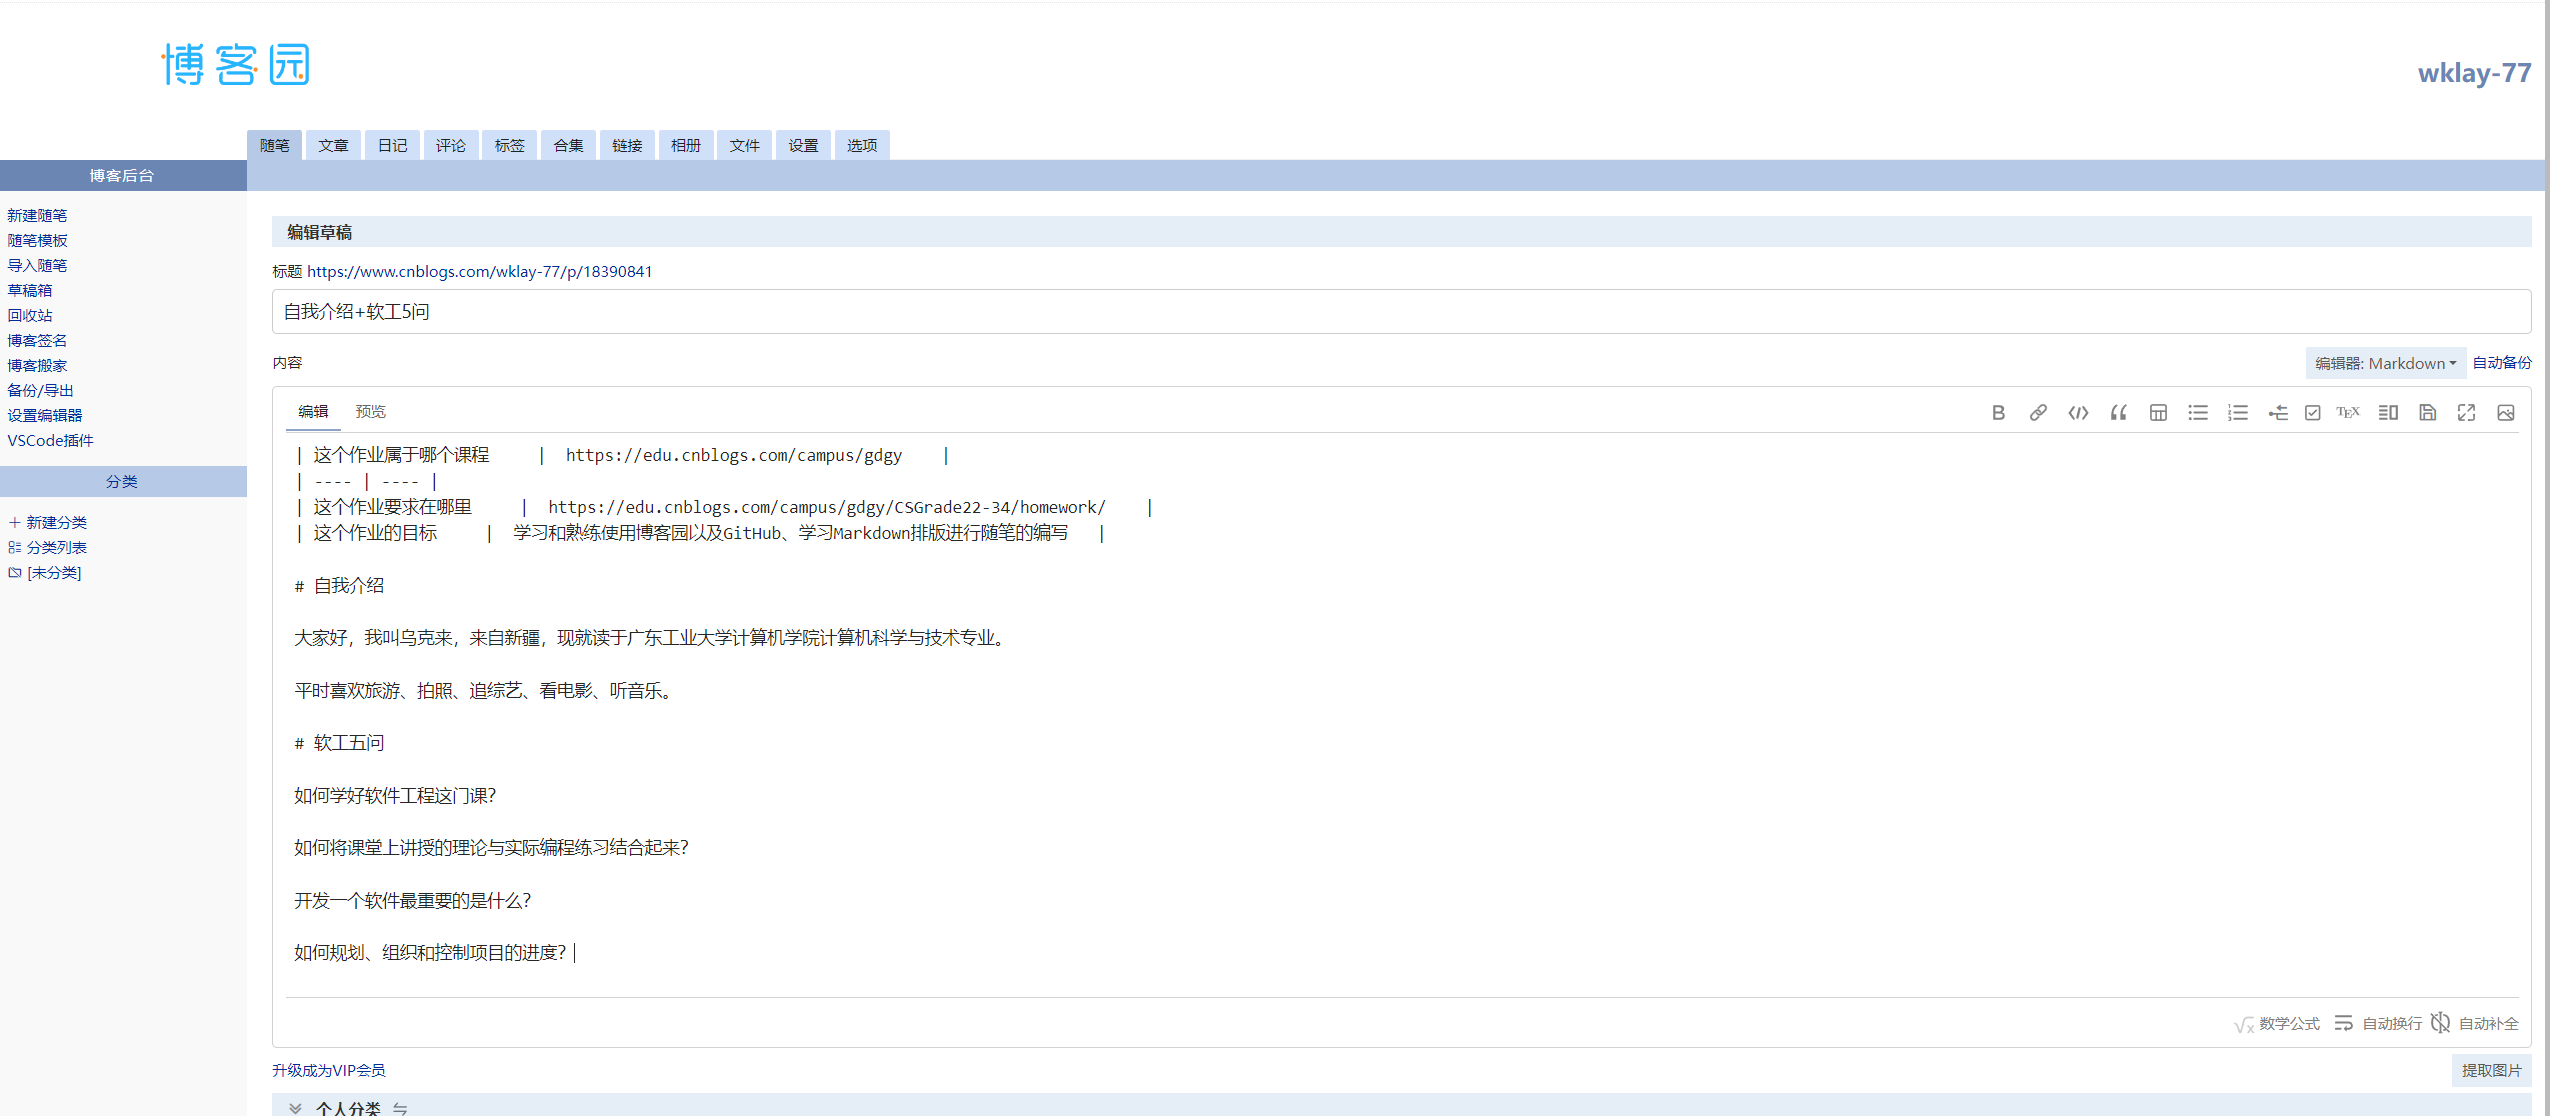
Task: Expand fullscreen editor mode
Action: pos(2466,413)
